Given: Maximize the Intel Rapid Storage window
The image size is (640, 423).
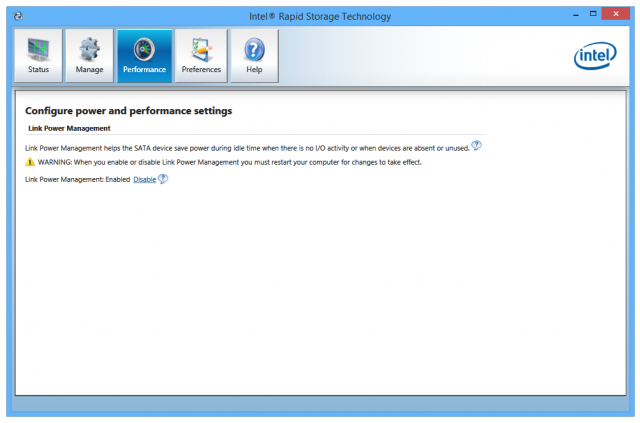Looking at the screenshot, I should coord(593,14).
